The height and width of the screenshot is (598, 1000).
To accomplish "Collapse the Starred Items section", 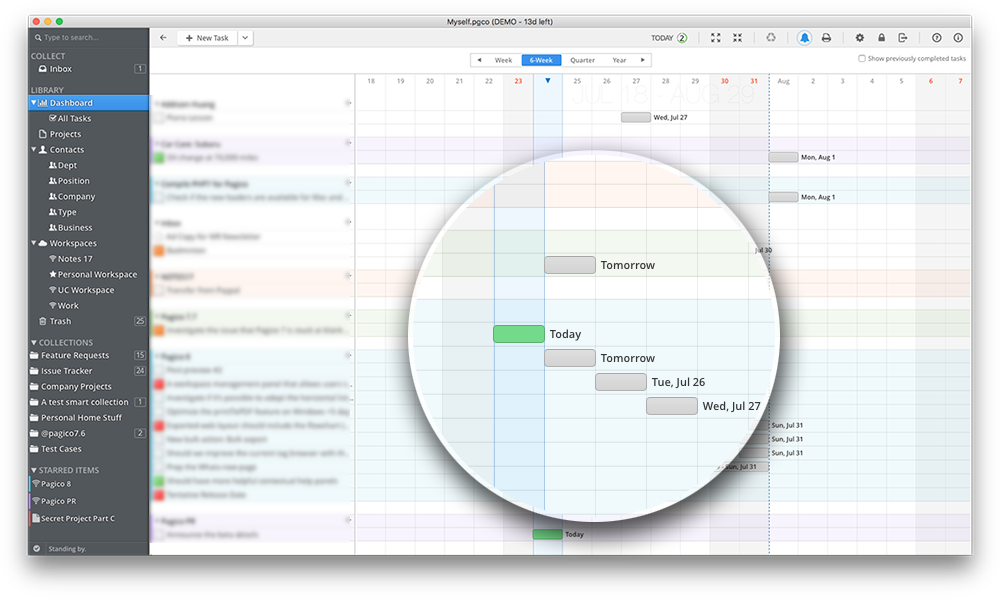I will [34, 470].
